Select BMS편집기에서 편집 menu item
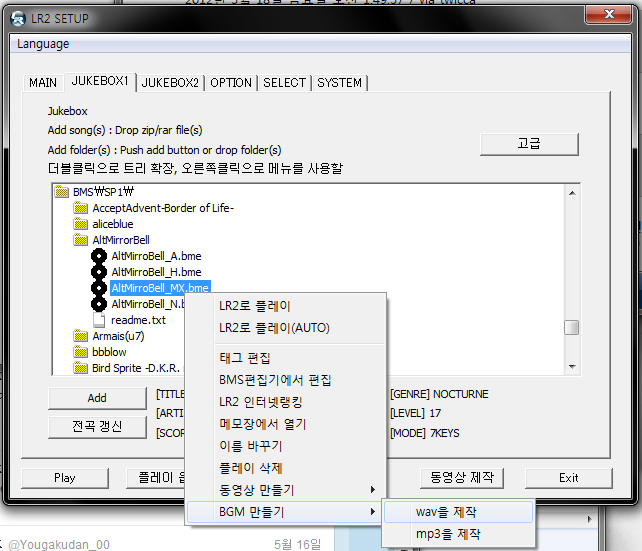 coord(287,380)
